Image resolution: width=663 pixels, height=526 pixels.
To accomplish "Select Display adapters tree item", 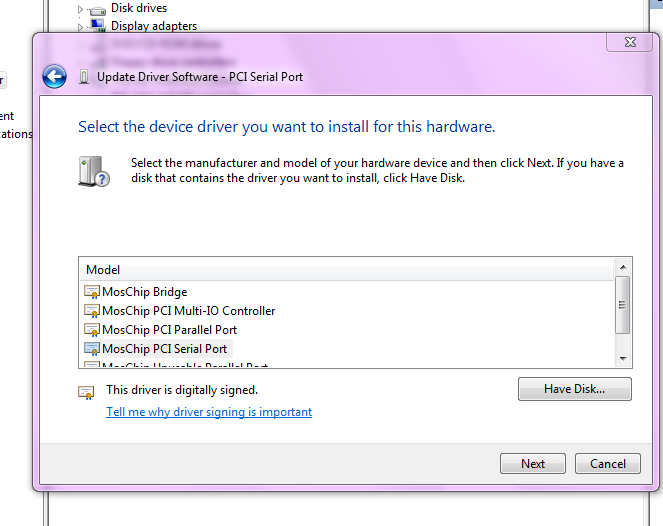I will coord(154,26).
